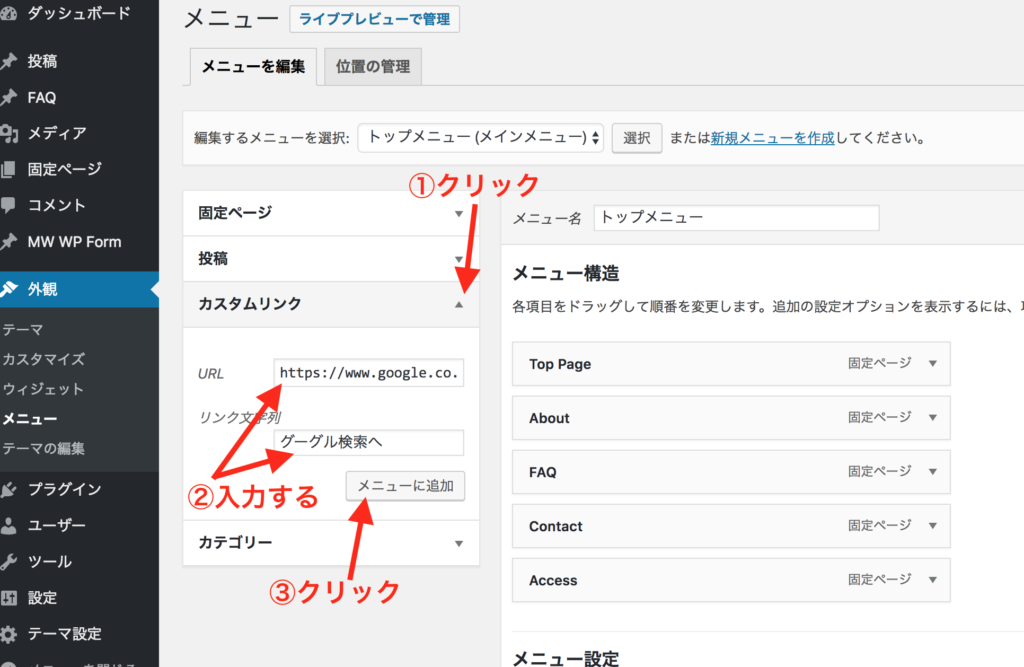This screenshot has height=667, width=1024.
Task: Click the 固定ページ pages icon
Action: pyautogui.click(x=9, y=169)
